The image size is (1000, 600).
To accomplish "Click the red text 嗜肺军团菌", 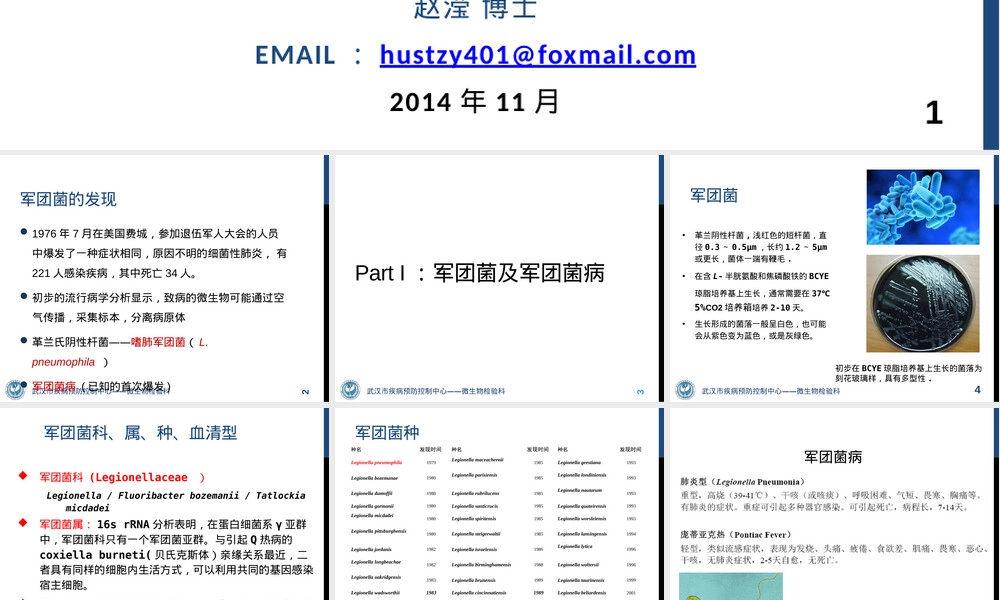I will (x=158, y=342).
